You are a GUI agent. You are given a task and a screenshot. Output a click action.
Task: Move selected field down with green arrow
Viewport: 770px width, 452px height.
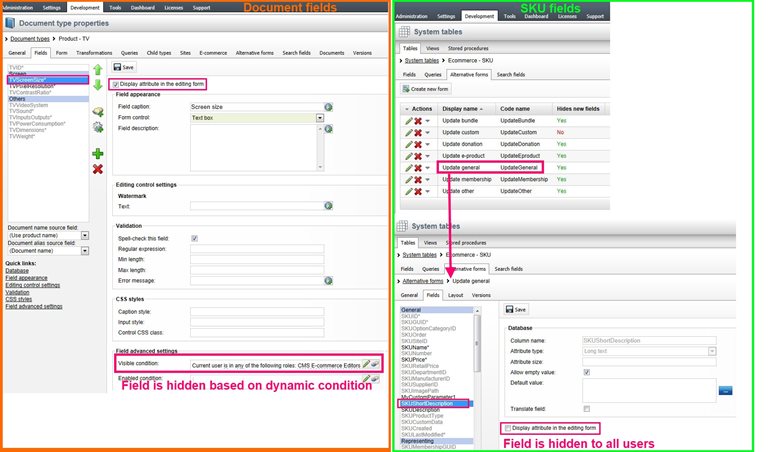98,85
